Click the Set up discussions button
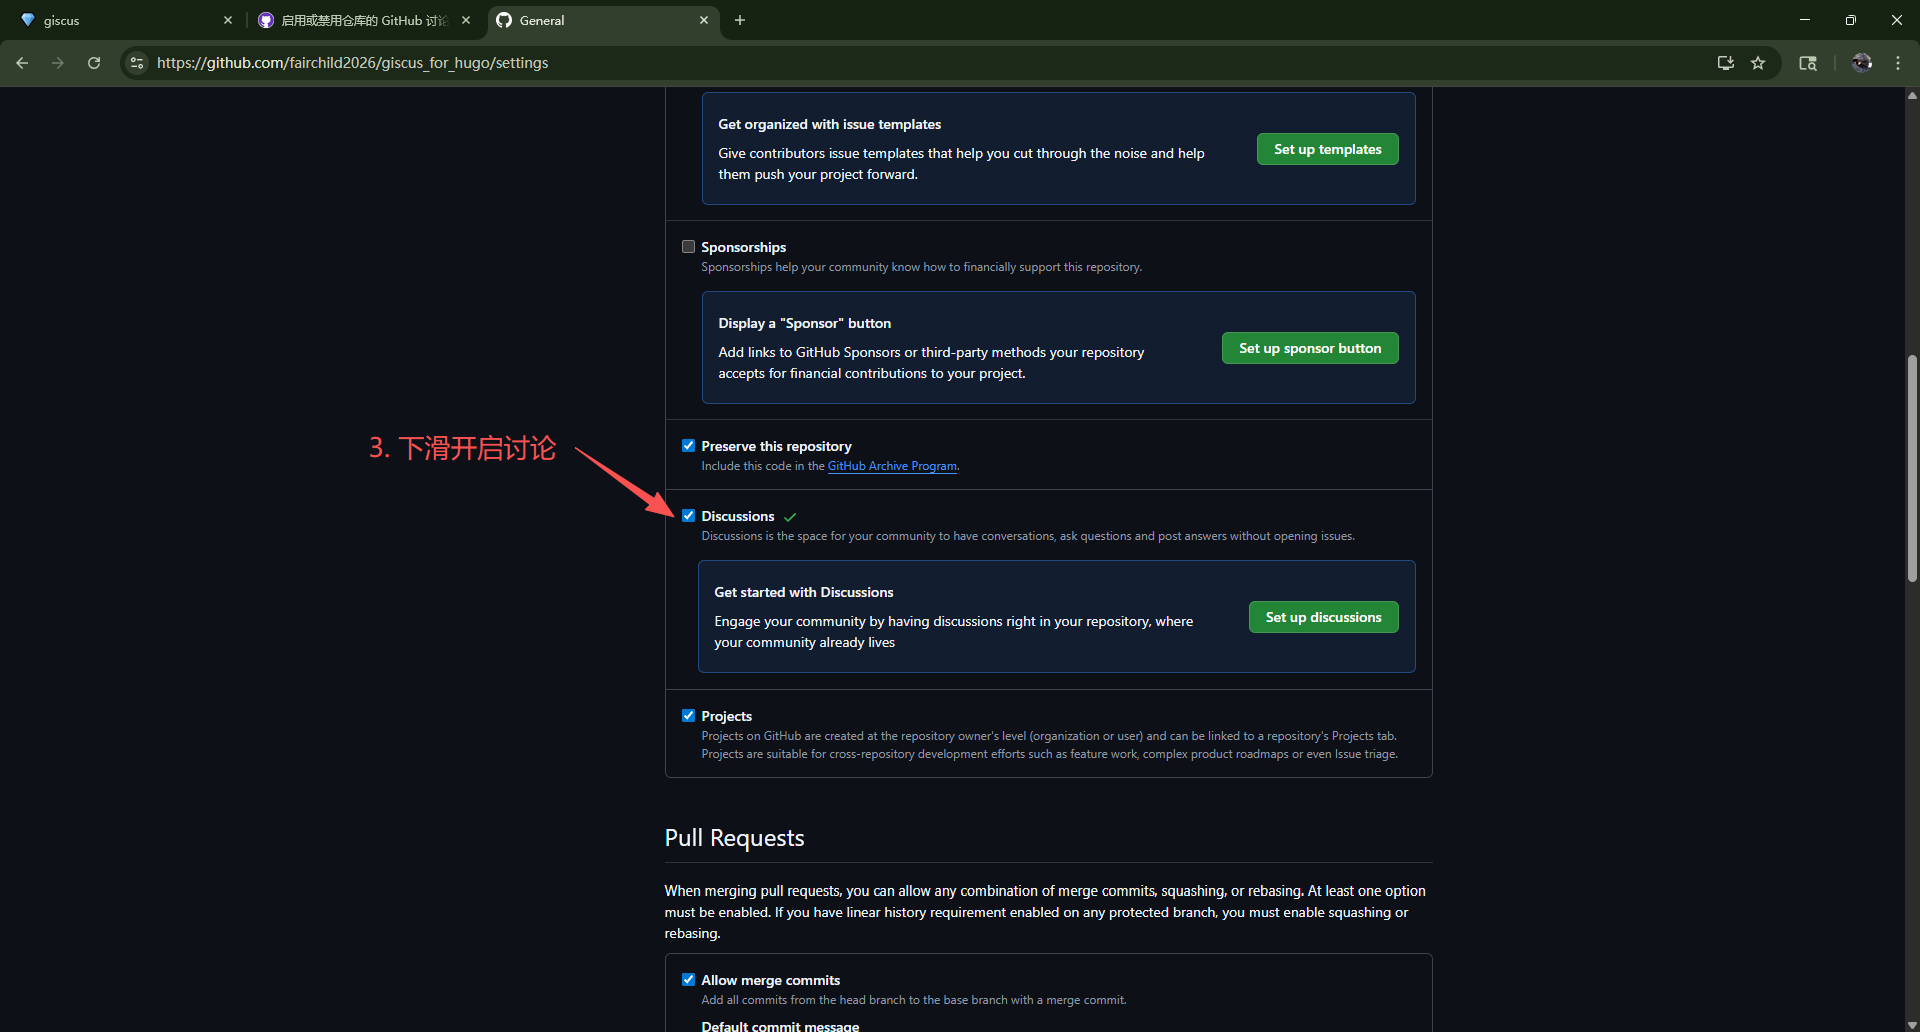This screenshot has width=1920, height=1032. [x=1323, y=617]
